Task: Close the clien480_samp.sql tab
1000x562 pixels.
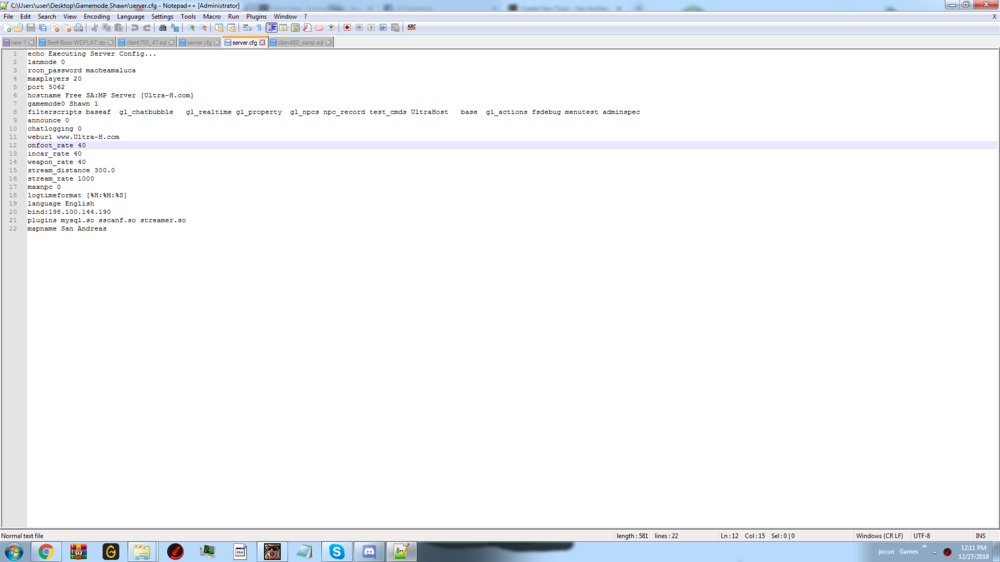Action: (x=328, y=43)
